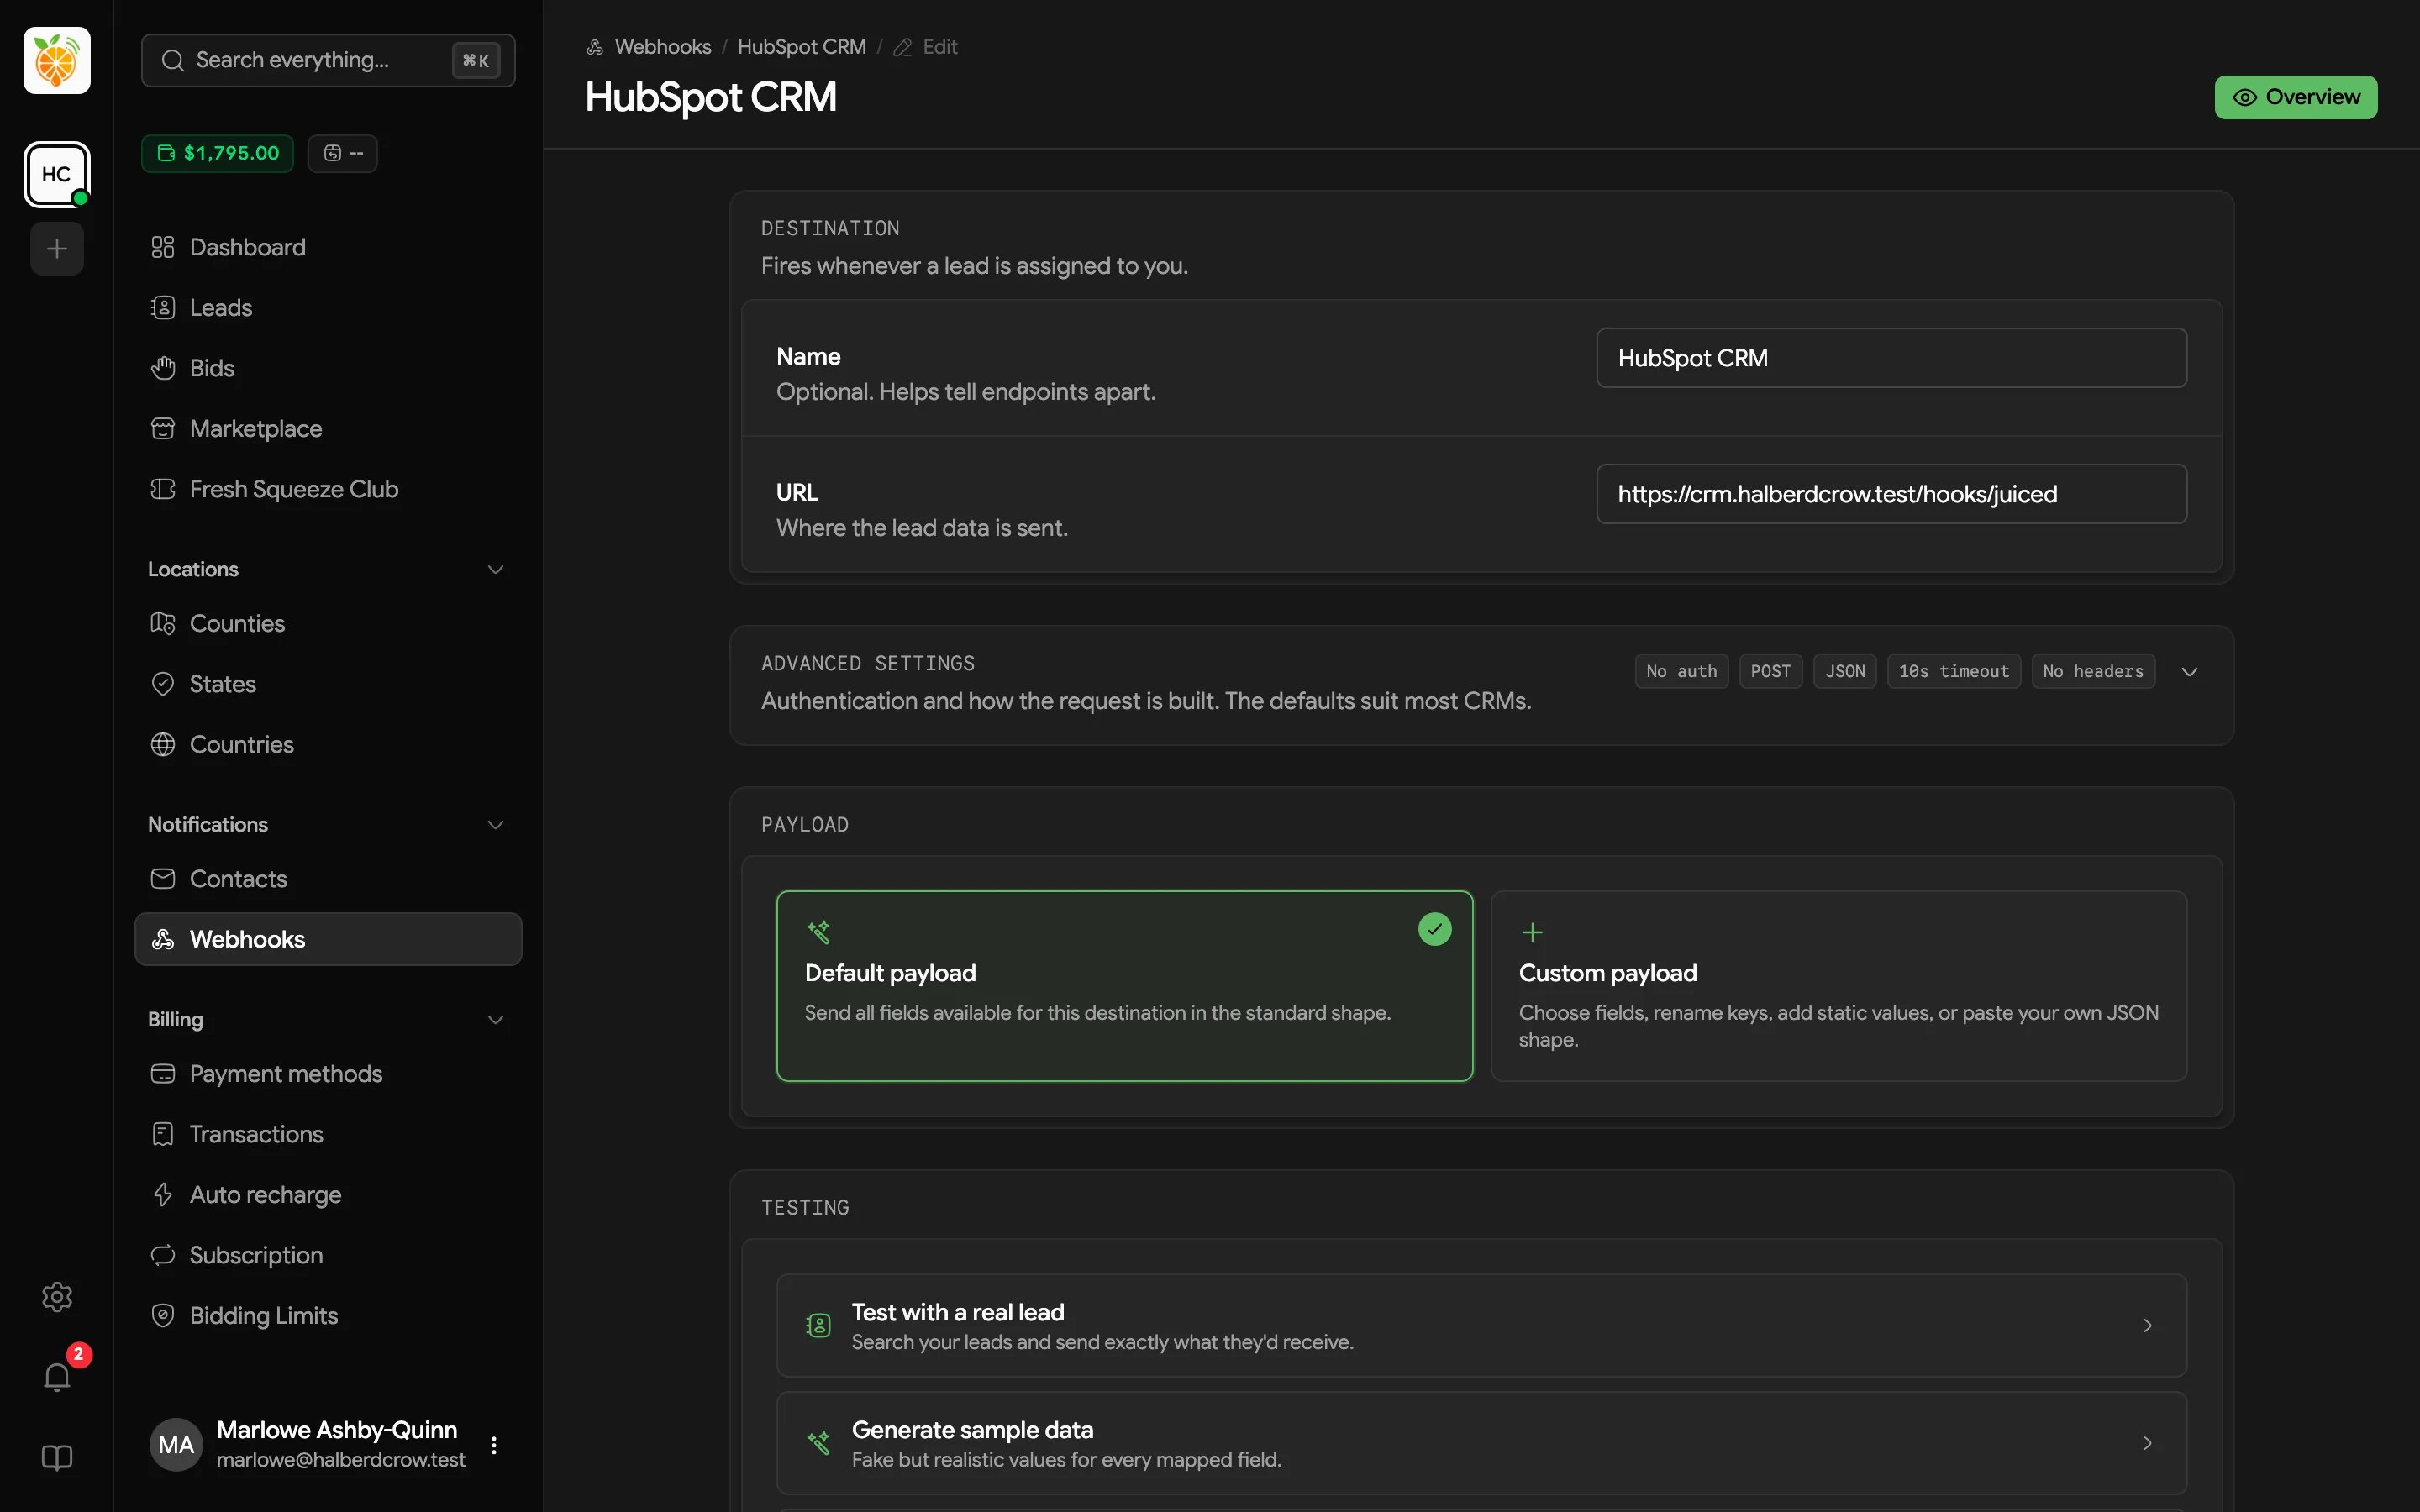Open Fresh Squeeze Club
This screenshot has width=2420, height=1512.
click(328, 489)
